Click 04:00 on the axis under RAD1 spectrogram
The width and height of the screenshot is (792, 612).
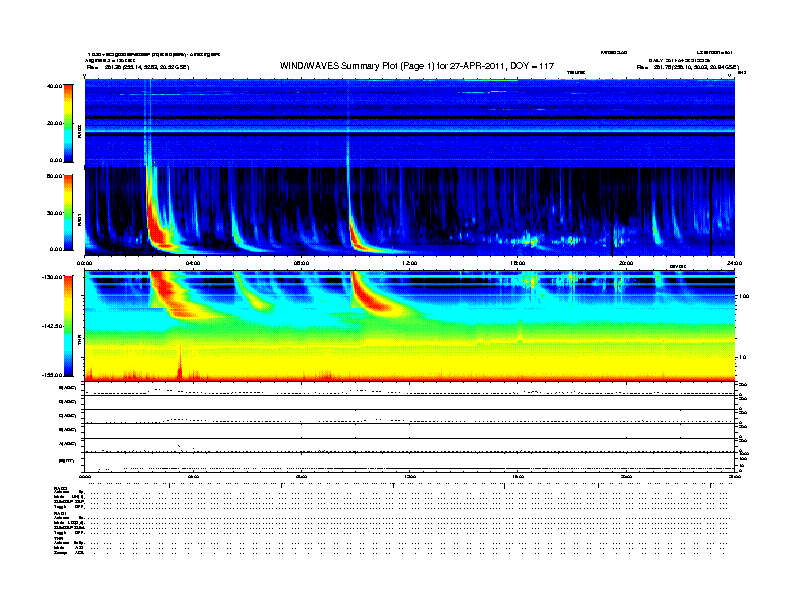tap(193, 263)
